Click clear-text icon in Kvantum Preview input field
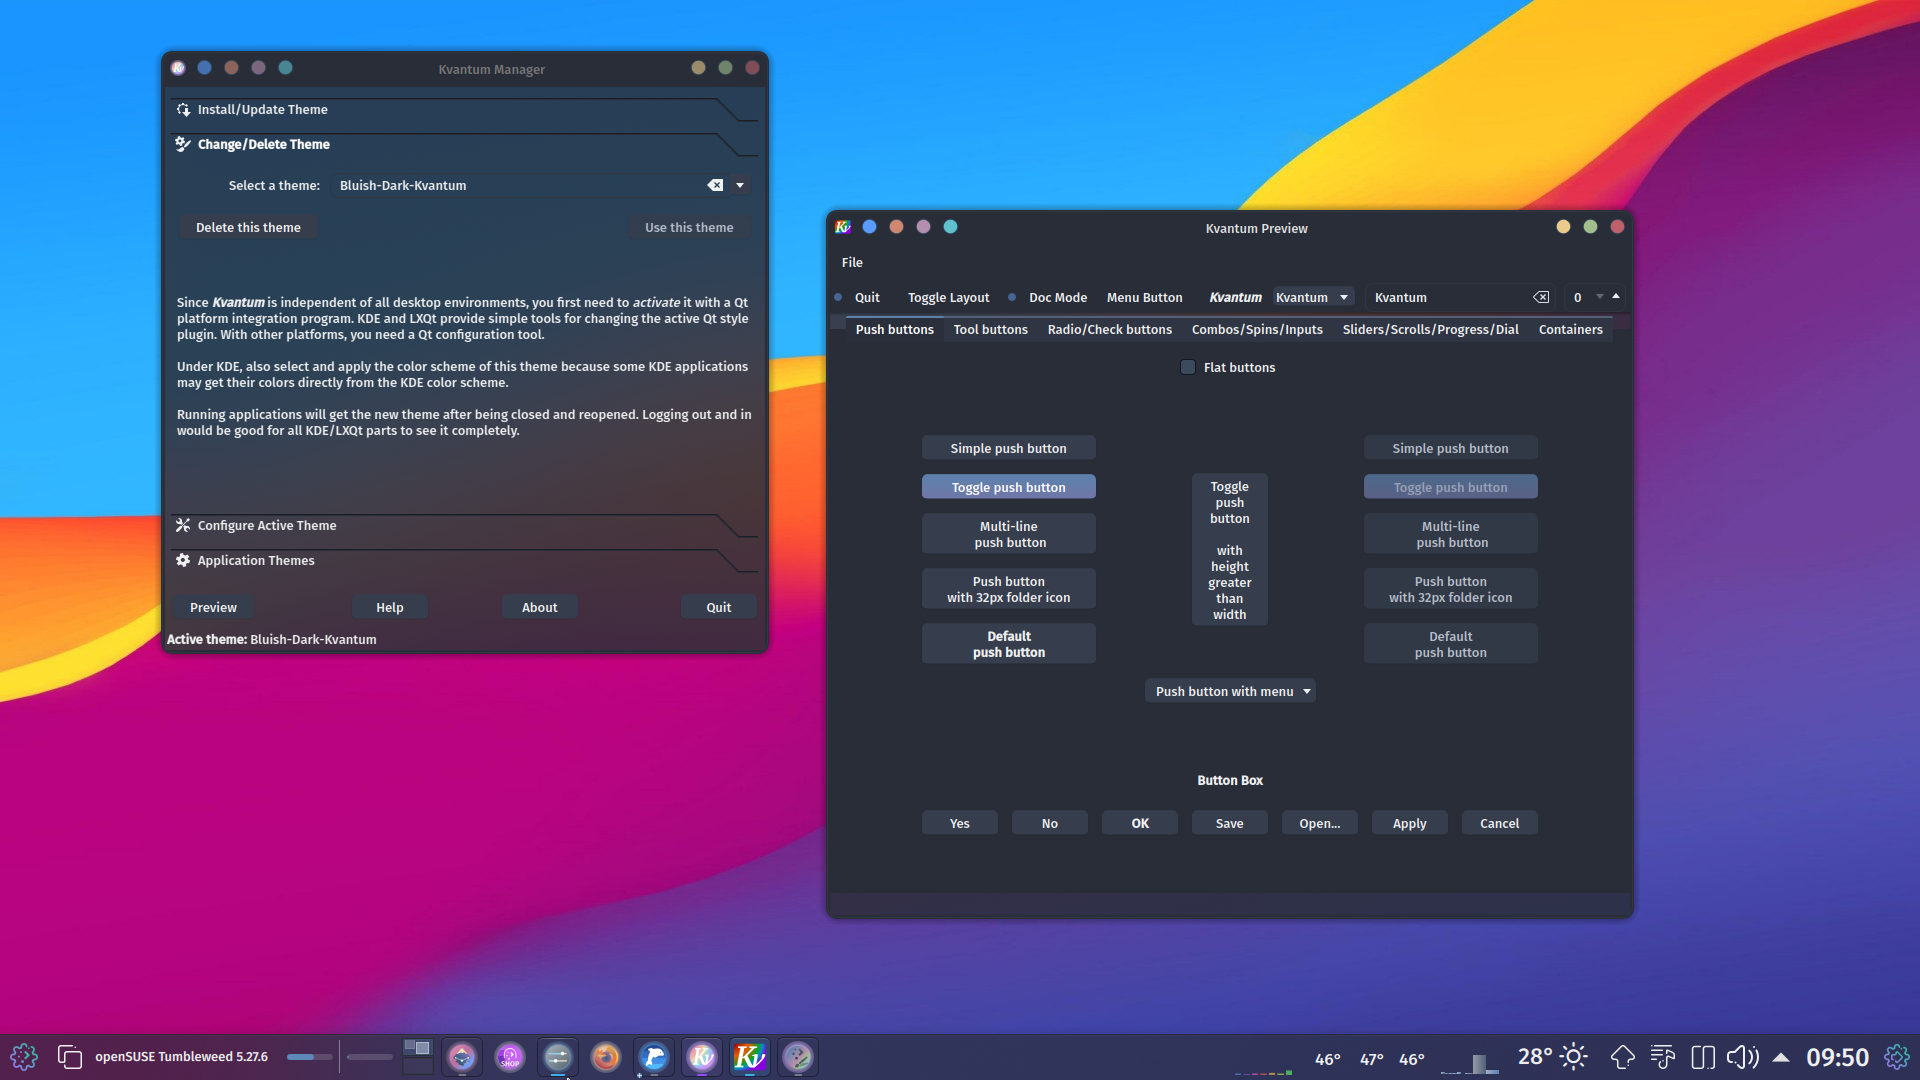1920x1080 pixels. coord(1541,297)
